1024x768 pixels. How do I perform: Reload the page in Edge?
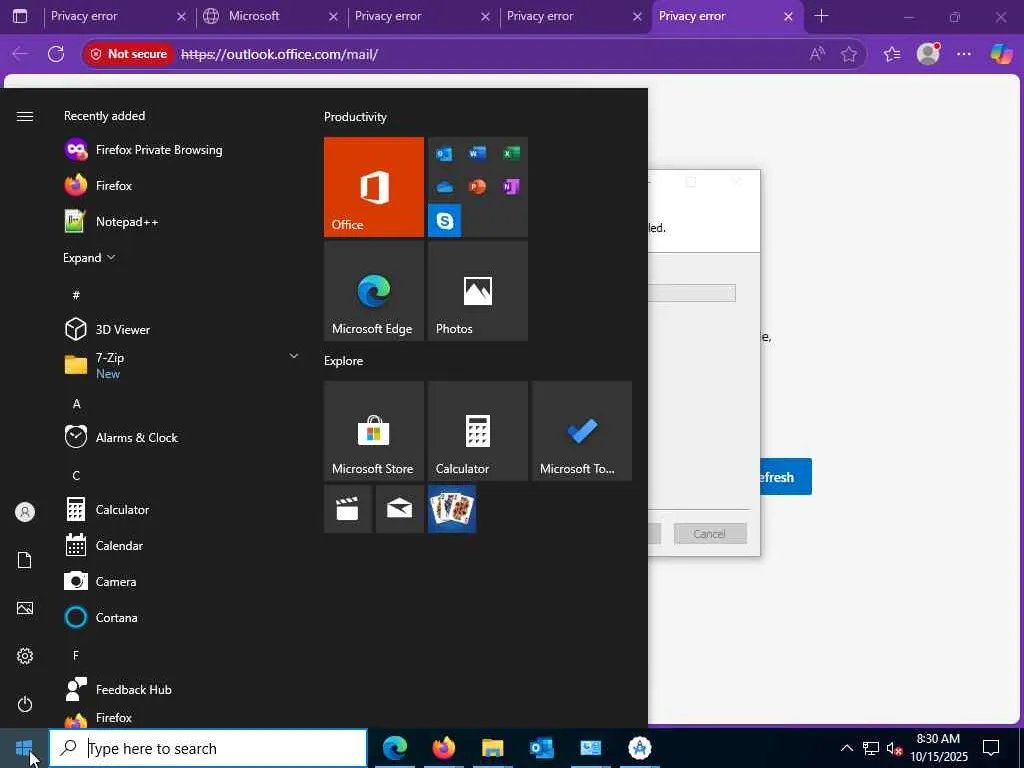56,54
